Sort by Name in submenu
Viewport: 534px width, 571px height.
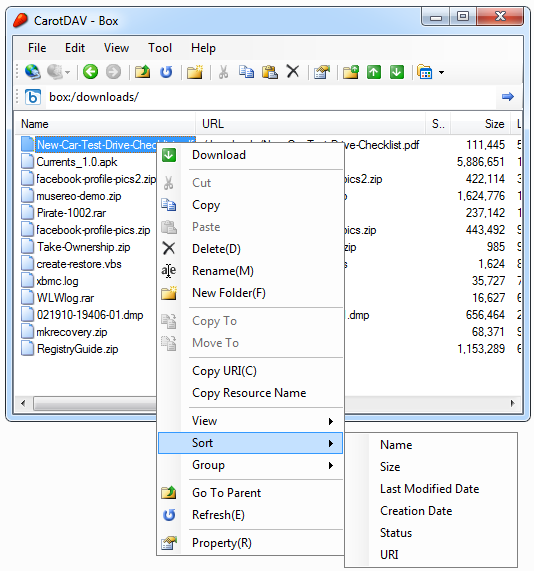tap(431, 445)
